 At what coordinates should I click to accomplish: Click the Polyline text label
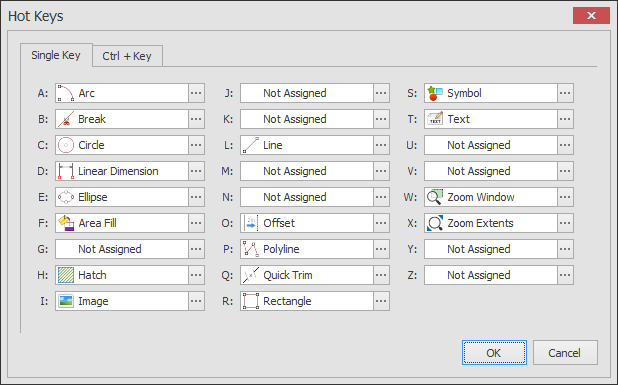(281, 249)
